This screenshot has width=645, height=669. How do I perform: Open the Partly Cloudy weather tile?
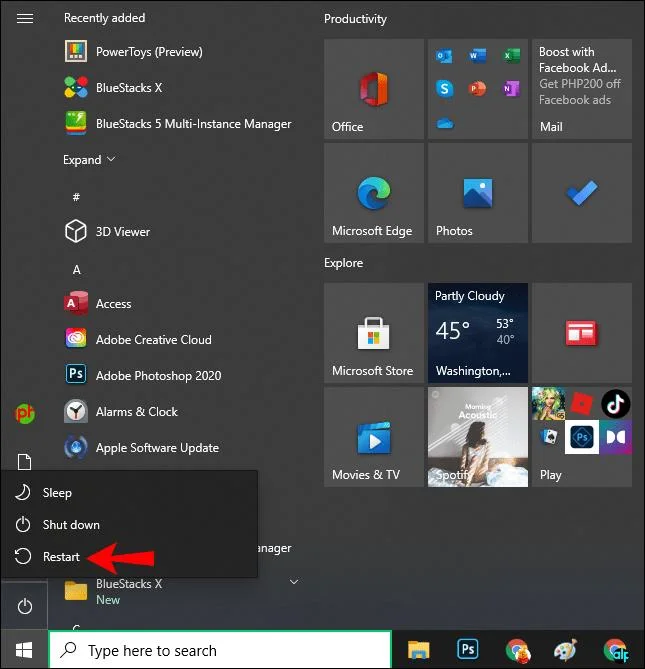pyautogui.click(x=478, y=333)
